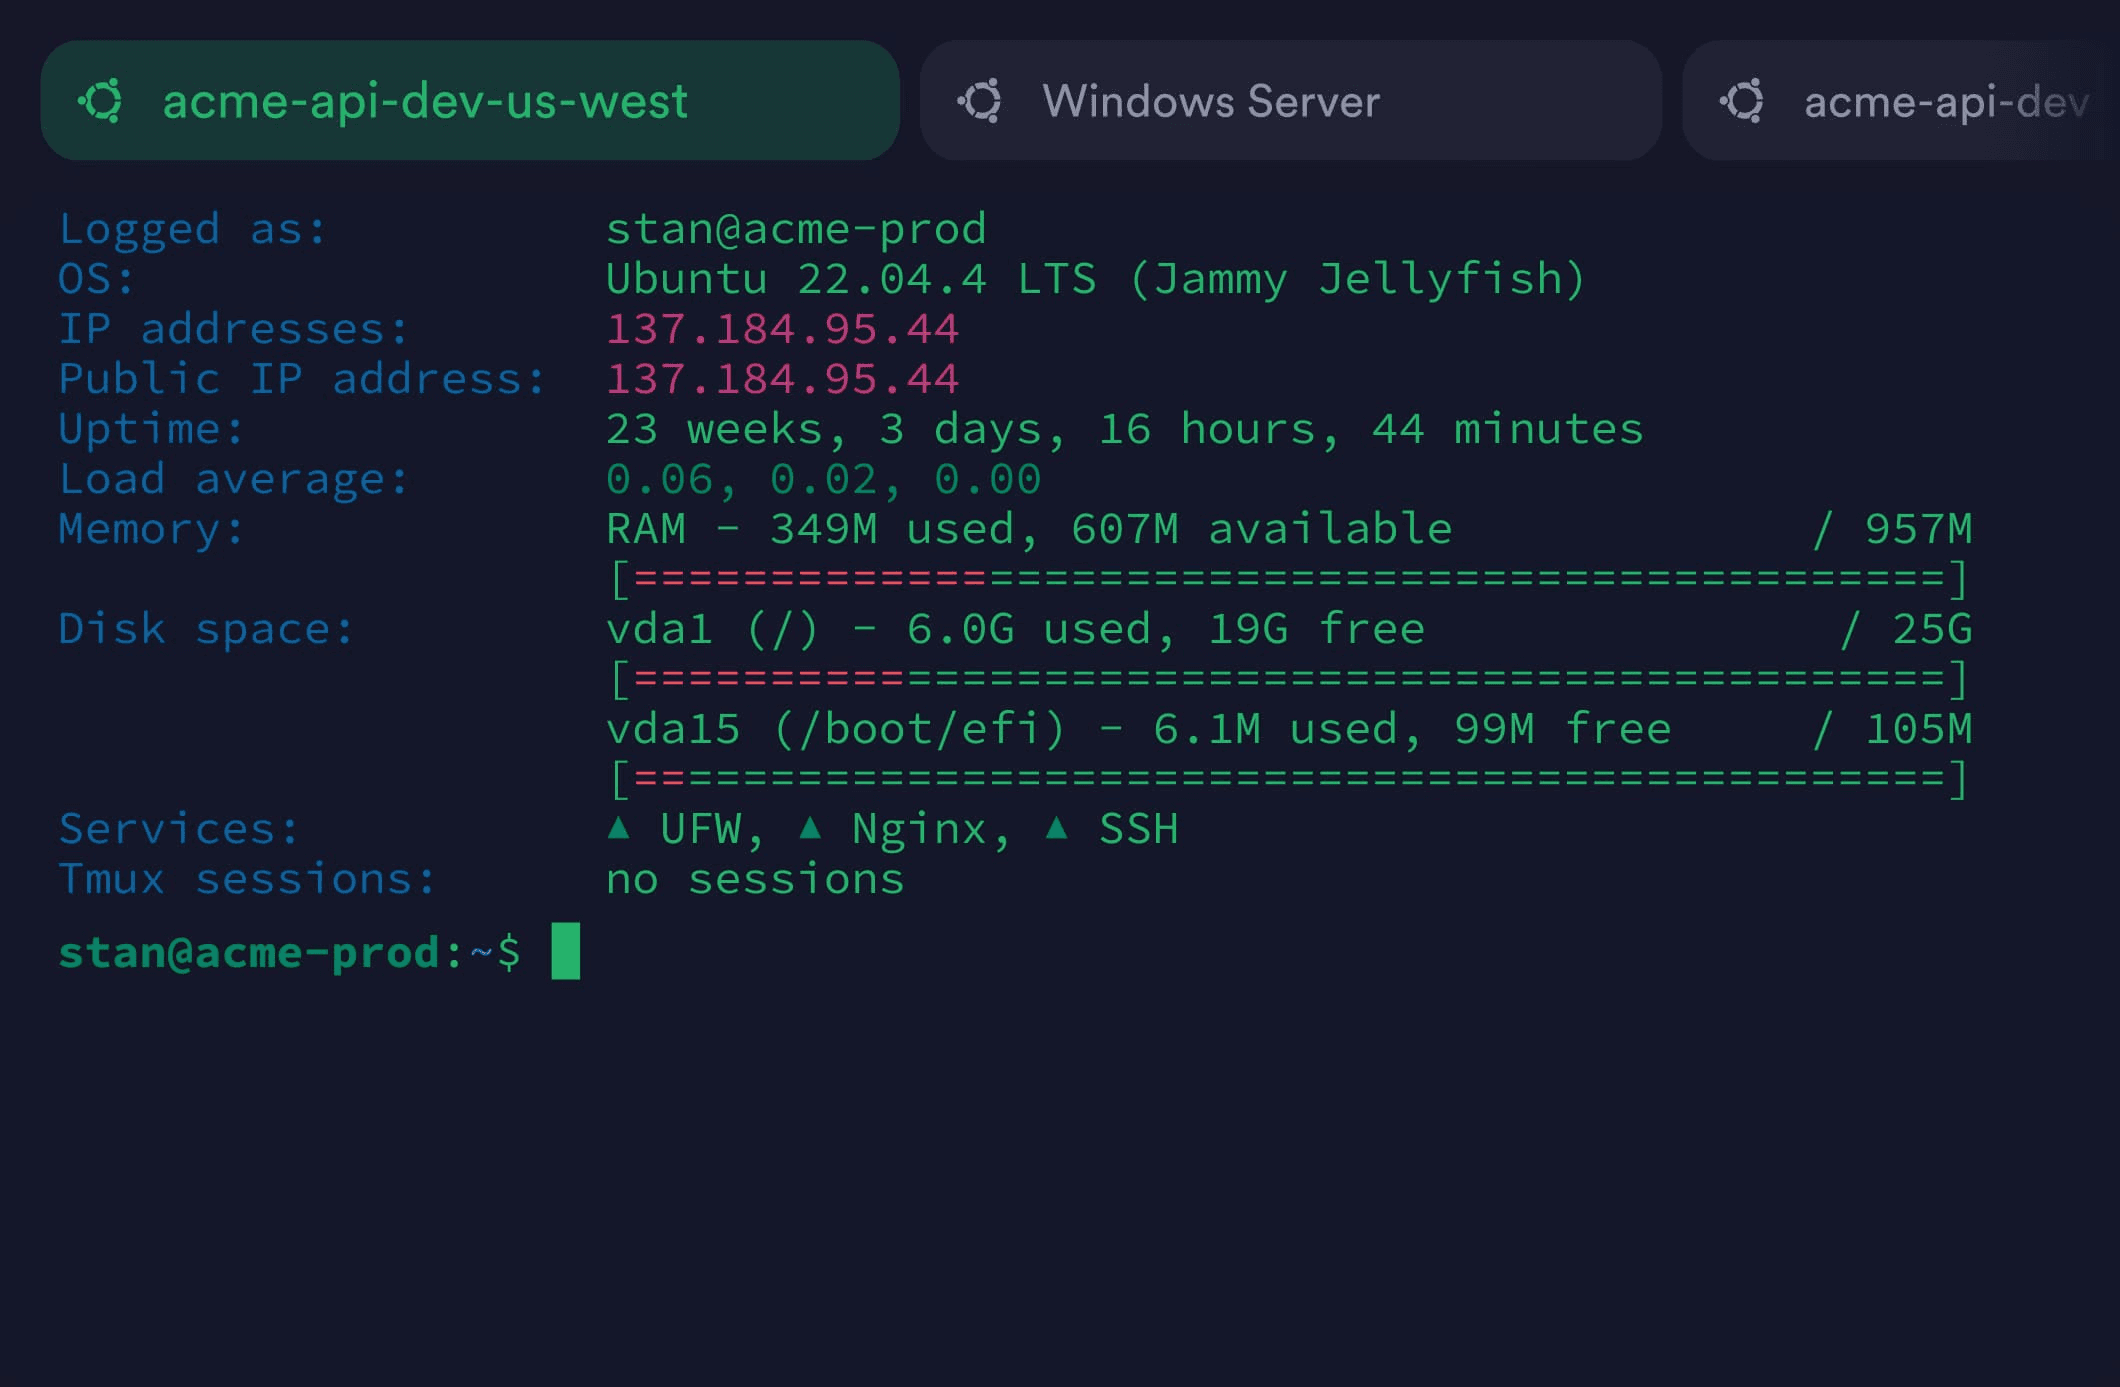Image resolution: width=2120 pixels, height=1387 pixels.
Task: Click the SSH service status triangle
Action: pyautogui.click(x=1057, y=827)
